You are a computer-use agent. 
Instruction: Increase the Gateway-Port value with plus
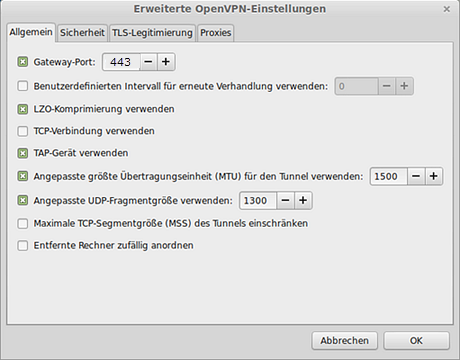pyautogui.click(x=166, y=62)
